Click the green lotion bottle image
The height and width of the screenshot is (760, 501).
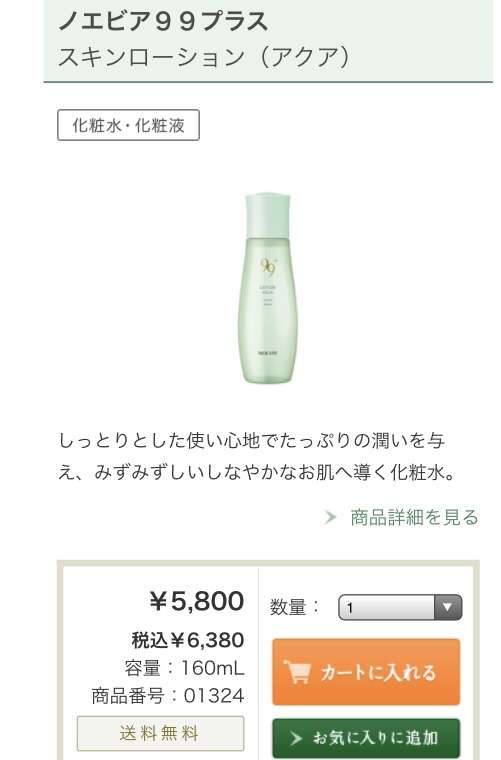coord(268,289)
